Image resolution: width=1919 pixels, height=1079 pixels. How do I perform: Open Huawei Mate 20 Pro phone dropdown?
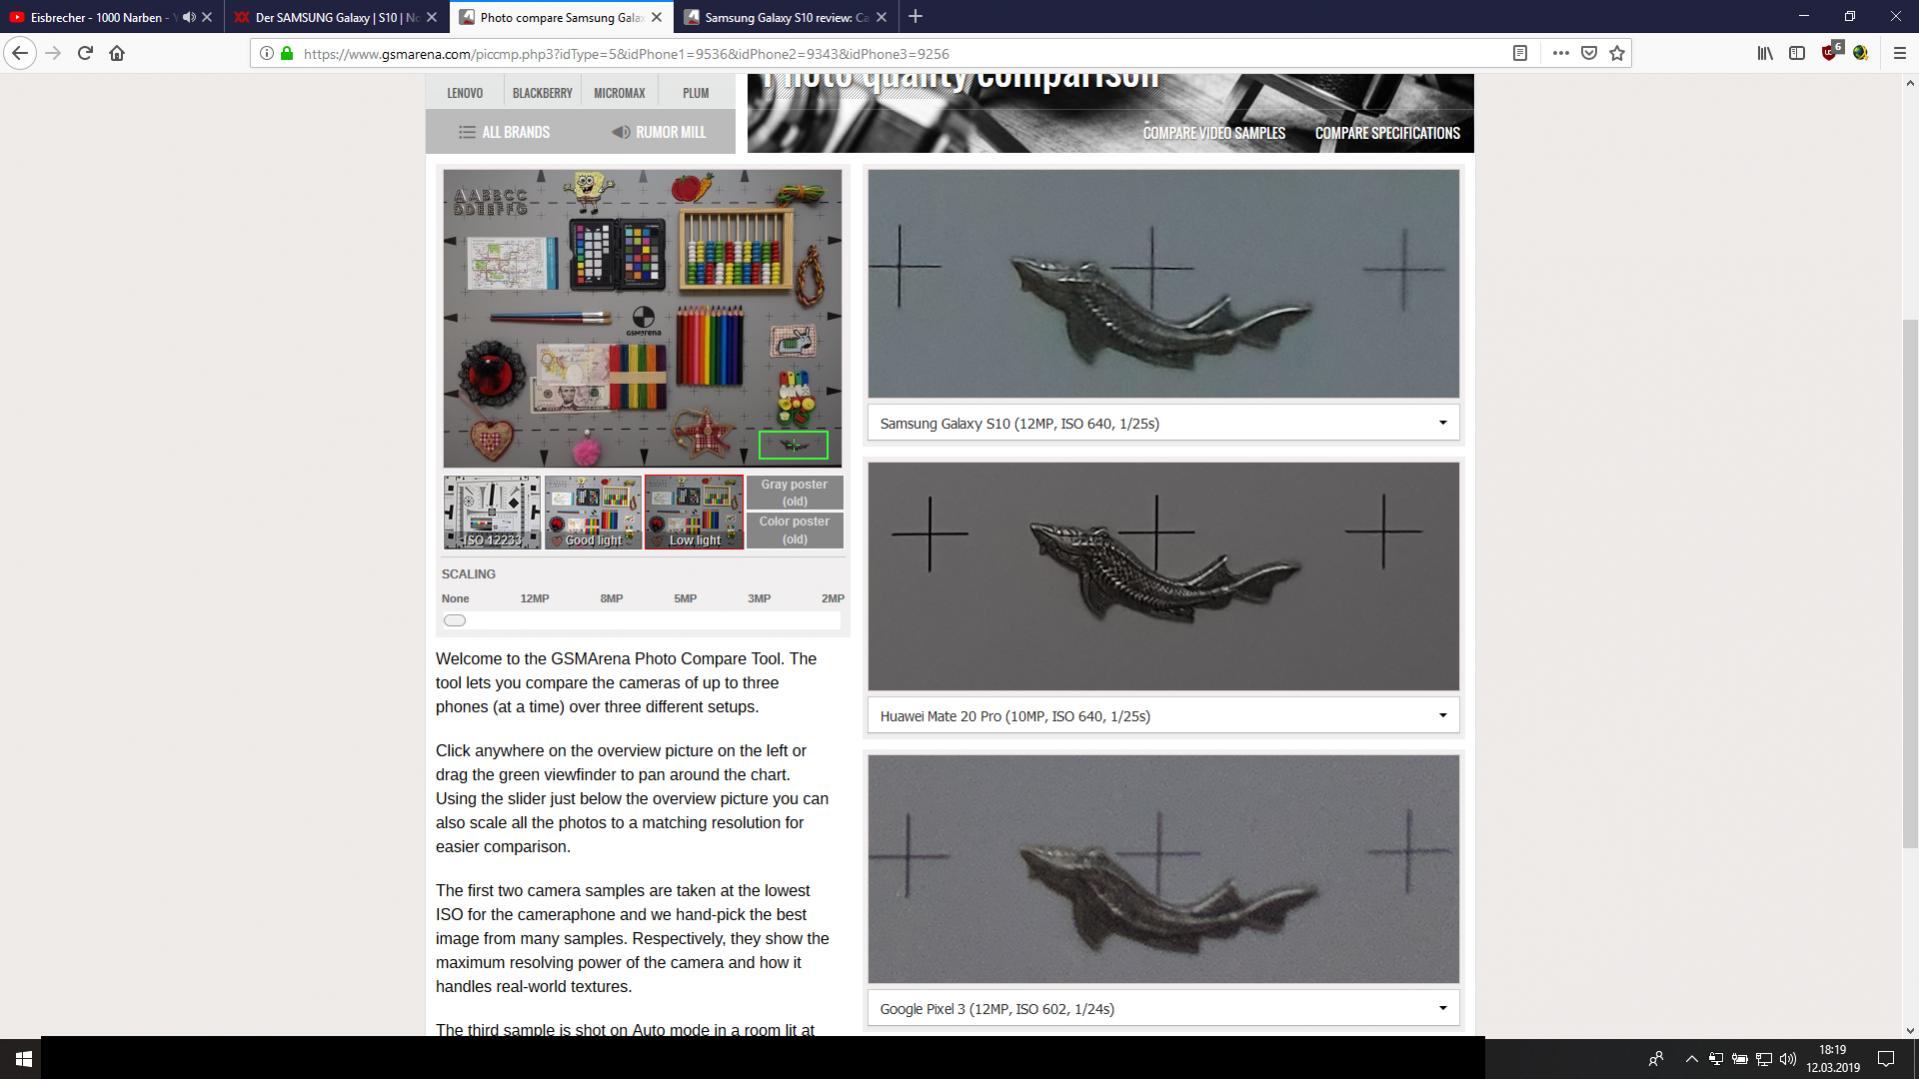point(1162,716)
